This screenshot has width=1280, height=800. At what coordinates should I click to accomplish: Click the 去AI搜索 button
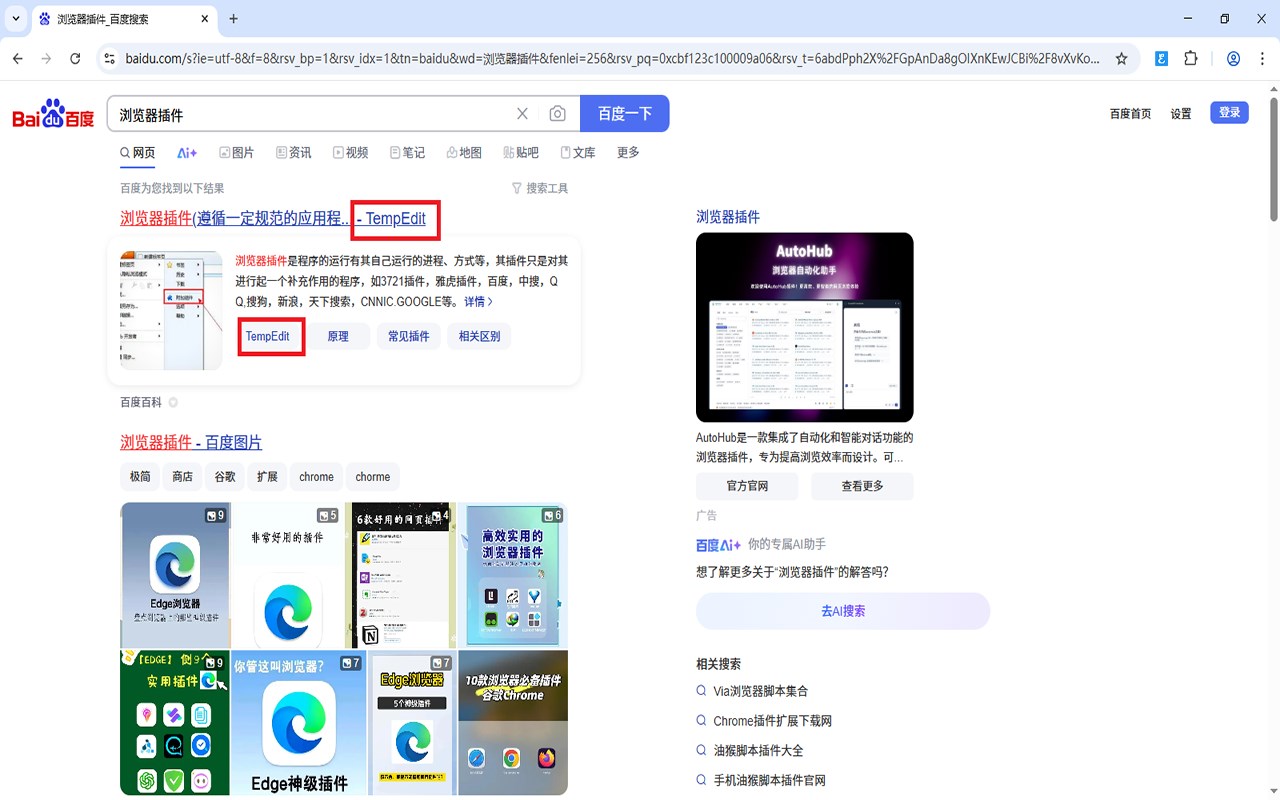[843, 611]
